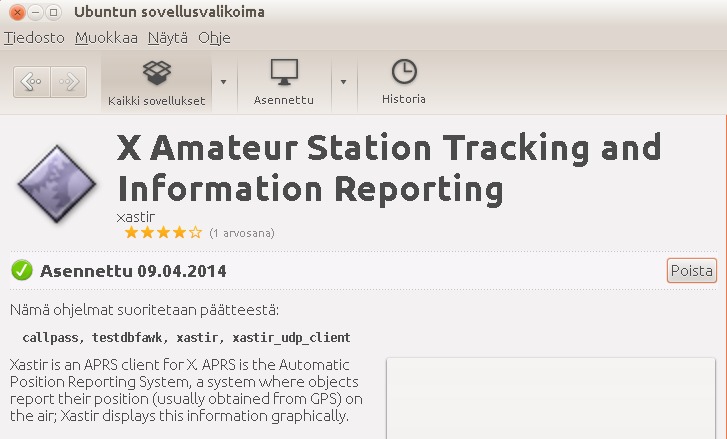Image resolution: width=727 pixels, height=439 pixels.
Task: Open the Ohje menu
Action: tap(214, 38)
